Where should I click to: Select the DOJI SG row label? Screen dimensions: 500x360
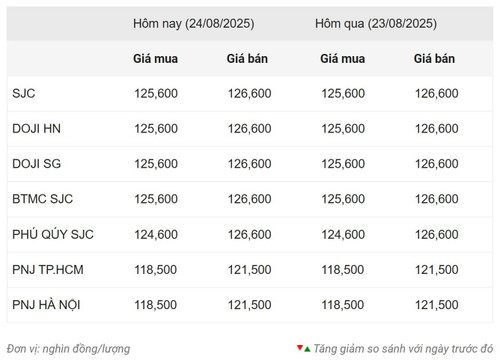pyautogui.click(x=37, y=164)
